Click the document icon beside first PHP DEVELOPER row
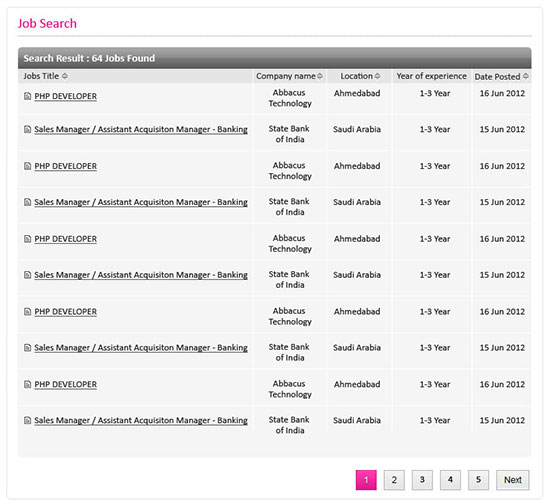550x500 pixels. [x=27, y=96]
